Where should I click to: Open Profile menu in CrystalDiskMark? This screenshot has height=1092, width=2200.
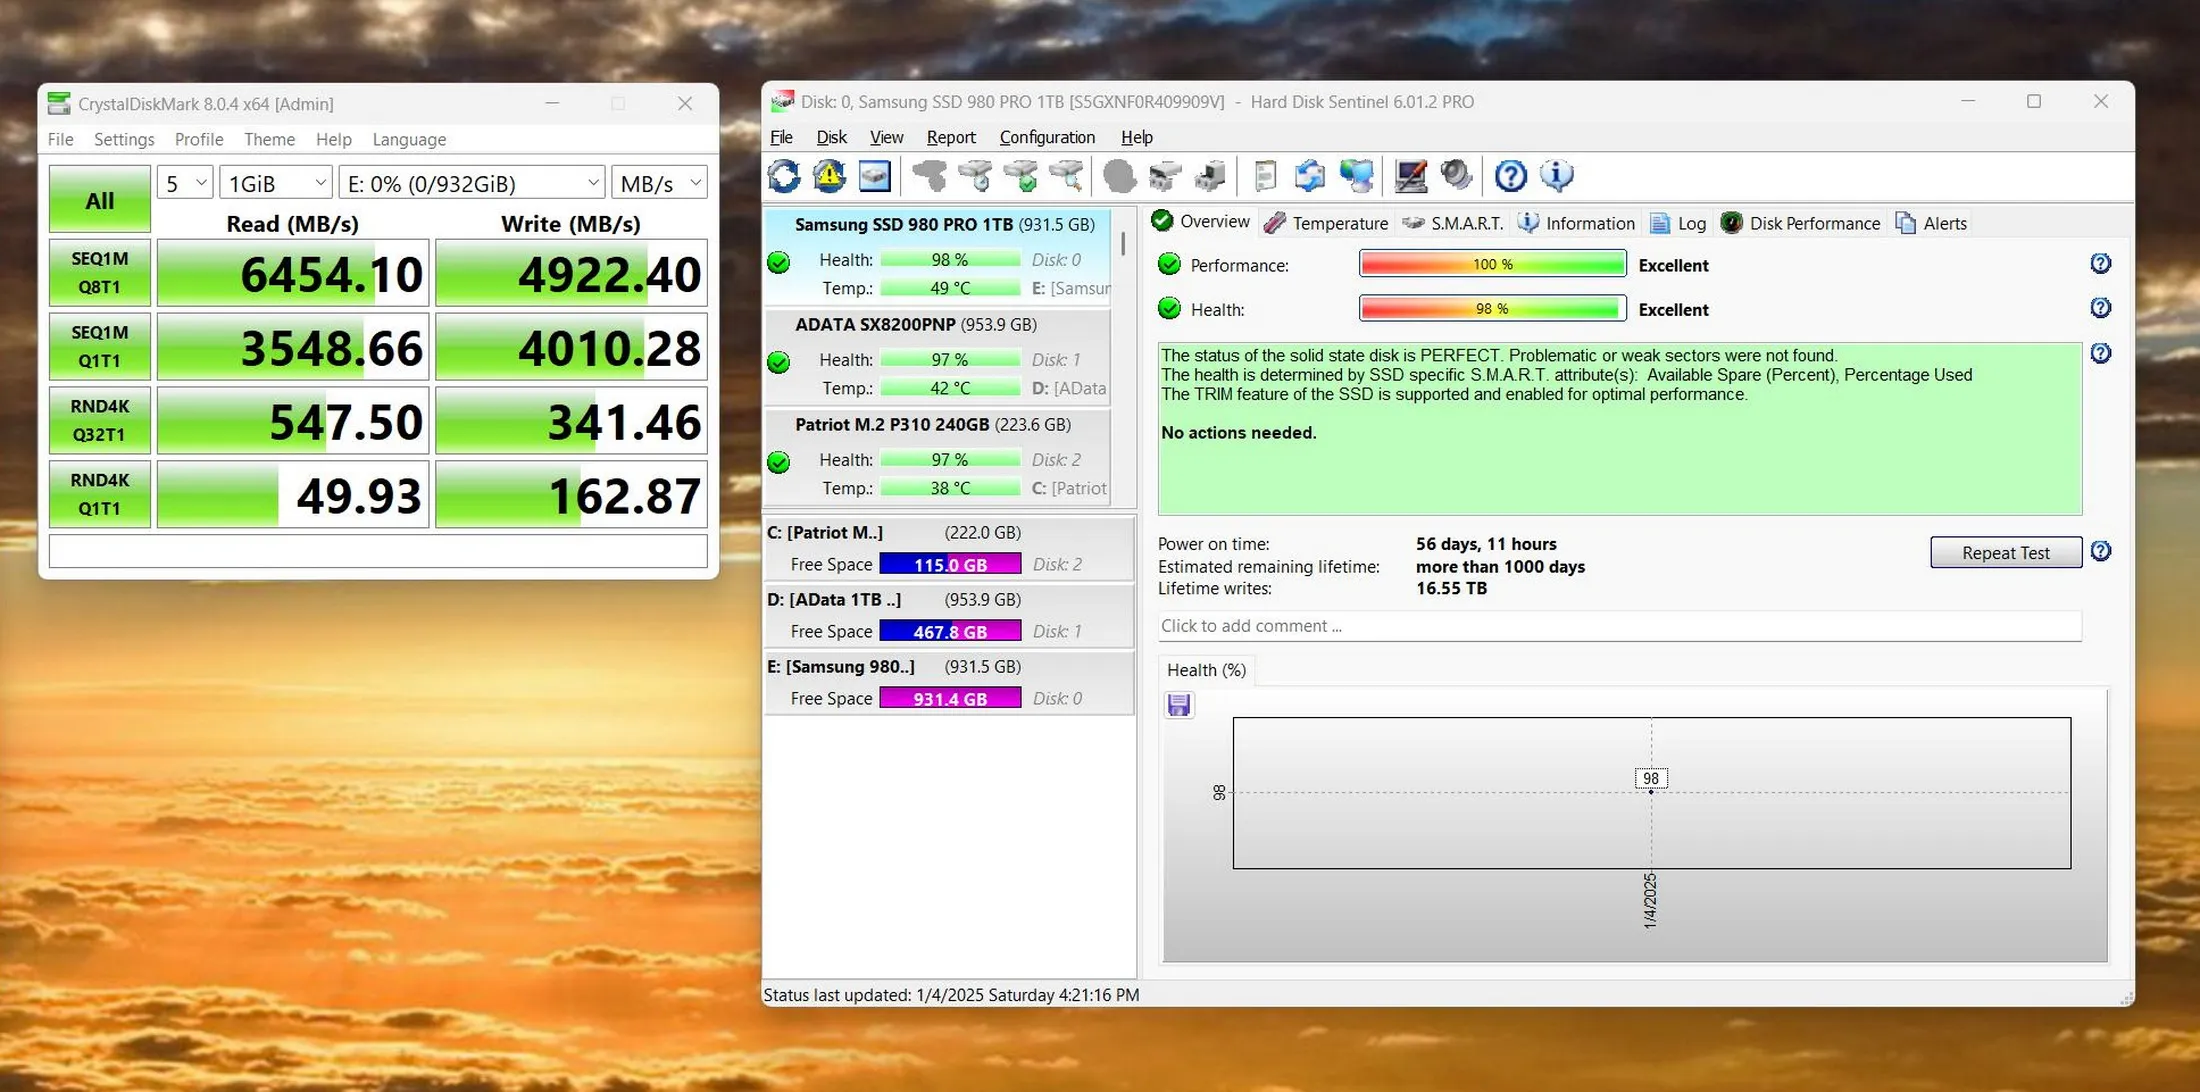[199, 139]
